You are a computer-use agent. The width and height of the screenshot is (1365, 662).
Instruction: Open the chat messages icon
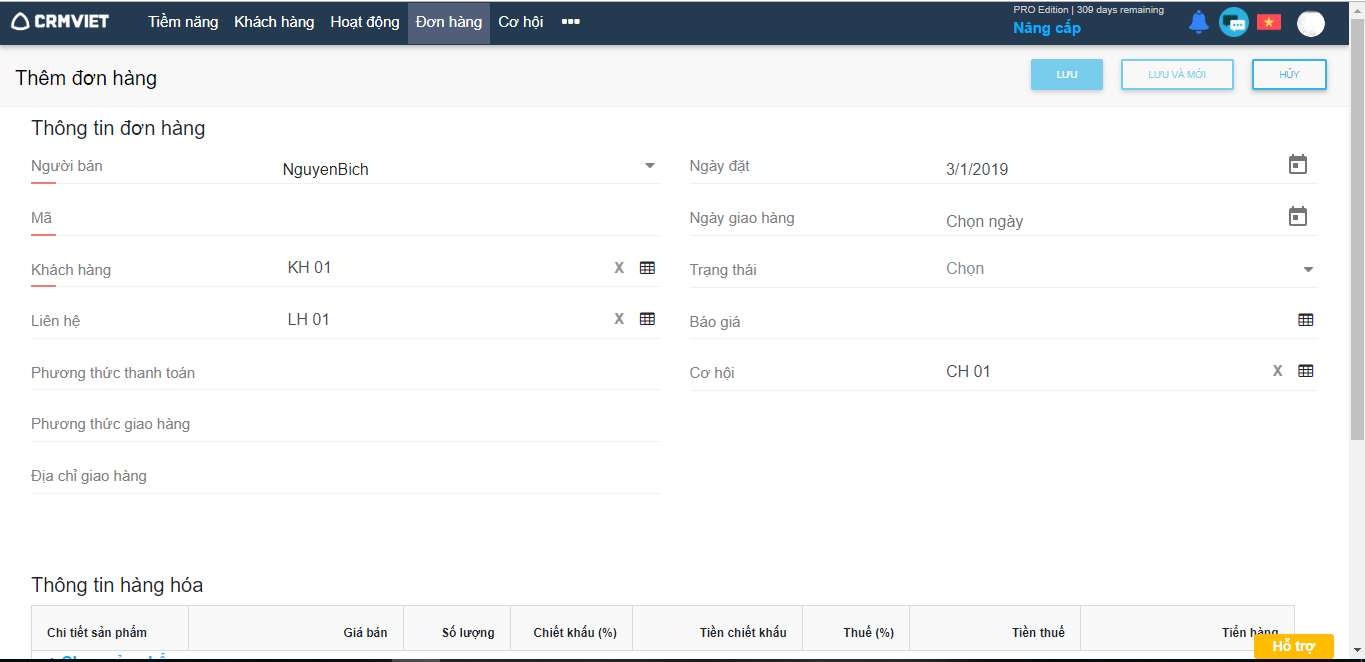pos(1234,22)
